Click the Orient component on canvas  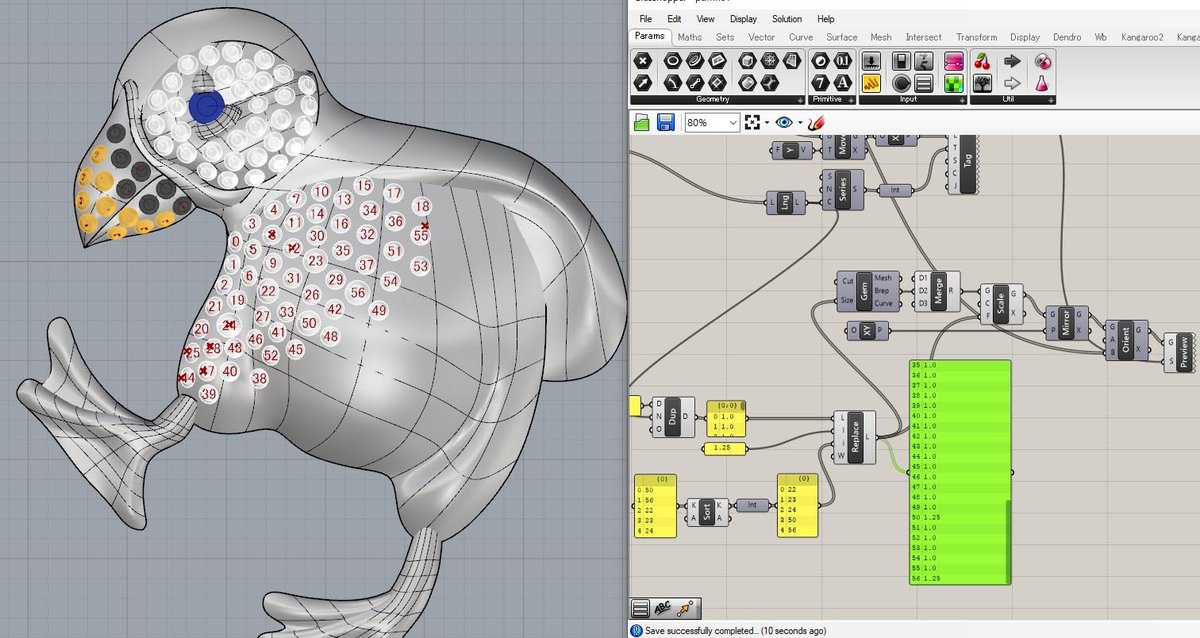(1126, 339)
